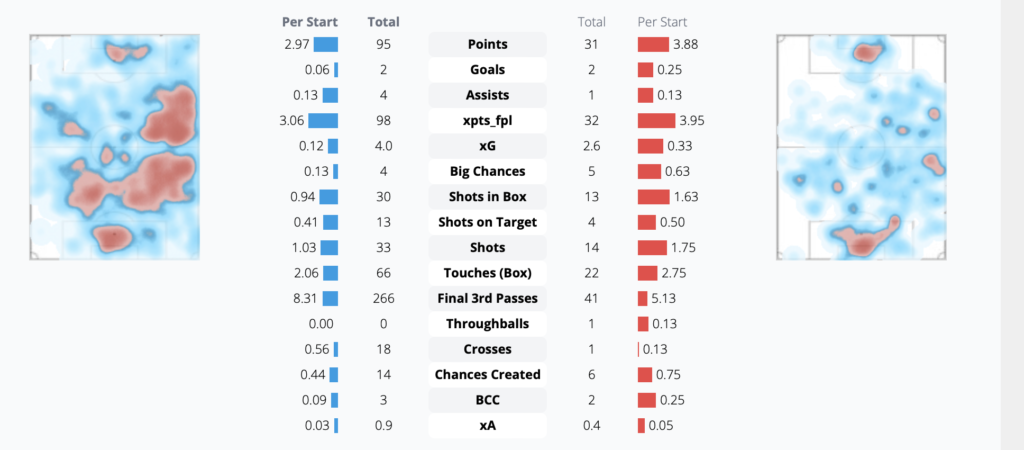1024x450 pixels.
Task: Click the red xpts_fpl per-start bar
Action: coord(656,121)
